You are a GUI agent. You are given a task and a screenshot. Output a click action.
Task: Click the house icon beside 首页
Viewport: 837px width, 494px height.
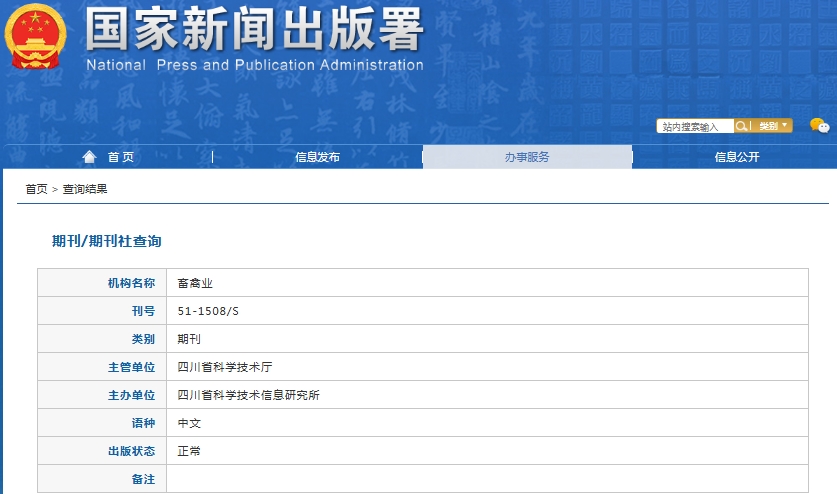[90, 157]
